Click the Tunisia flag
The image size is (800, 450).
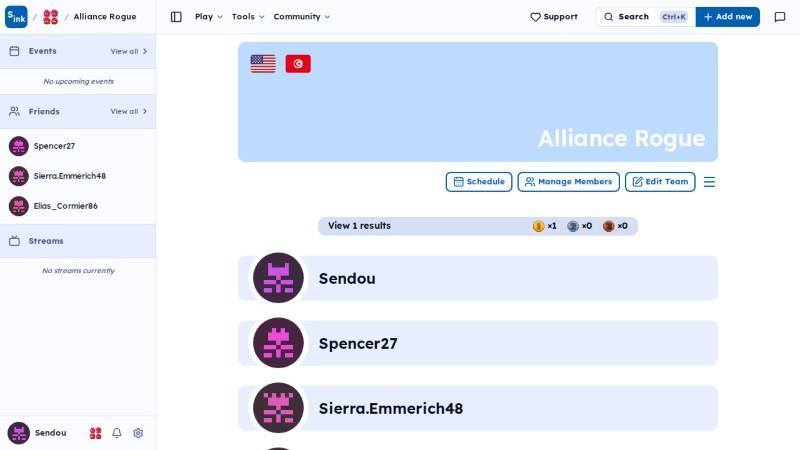coord(298,64)
